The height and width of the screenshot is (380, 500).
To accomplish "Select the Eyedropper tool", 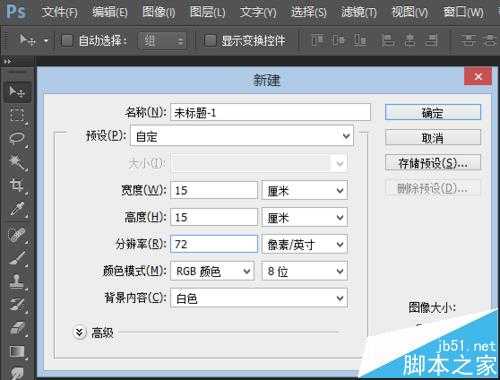I will tap(17, 209).
